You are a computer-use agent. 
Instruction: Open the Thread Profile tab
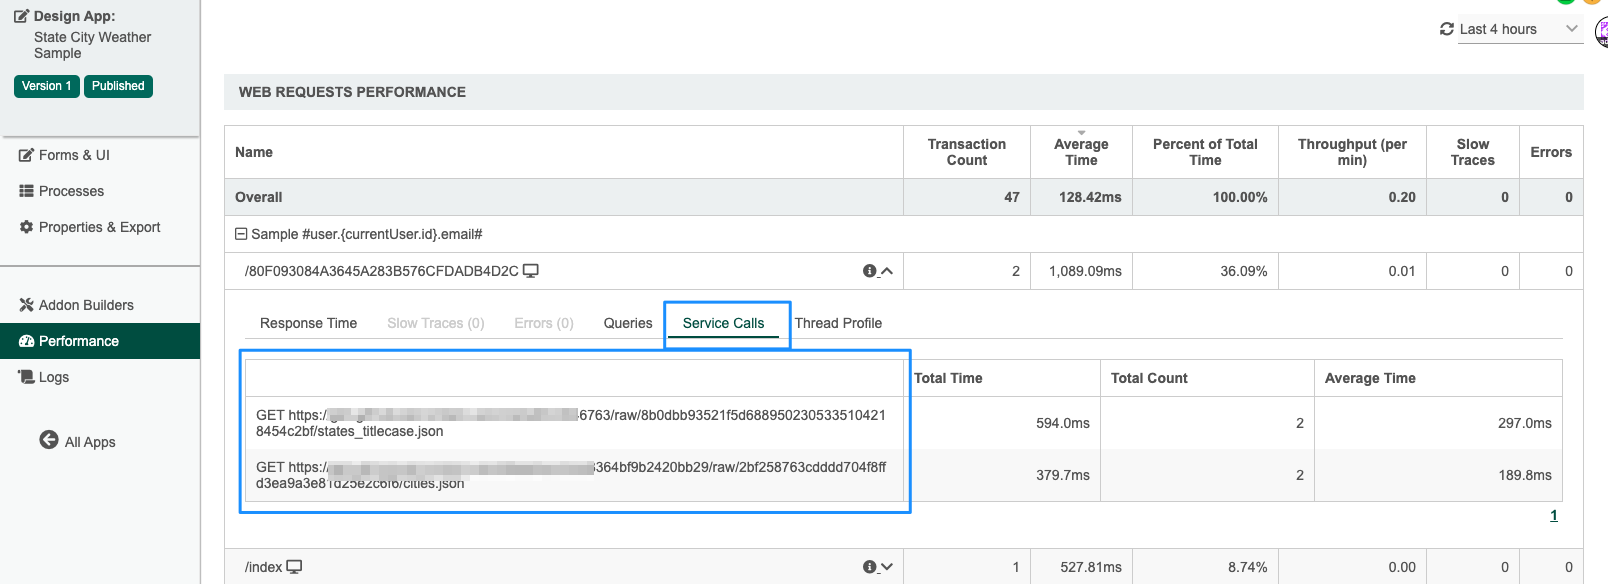pyautogui.click(x=838, y=323)
